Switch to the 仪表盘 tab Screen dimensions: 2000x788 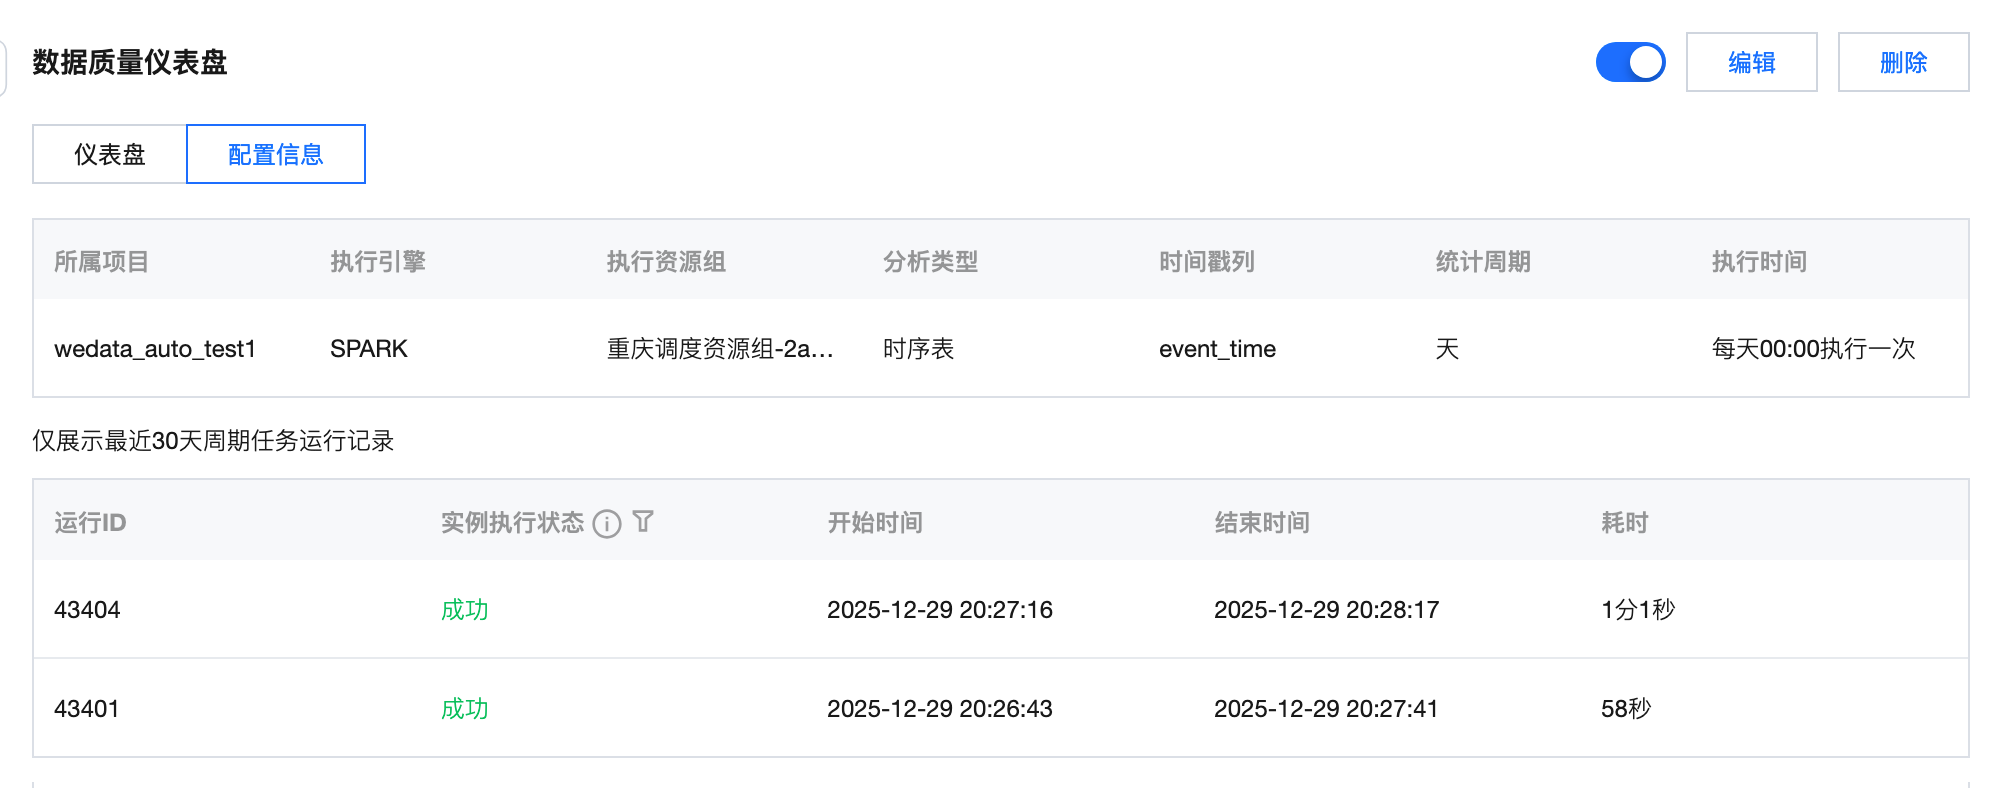pyautogui.click(x=110, y=154)
